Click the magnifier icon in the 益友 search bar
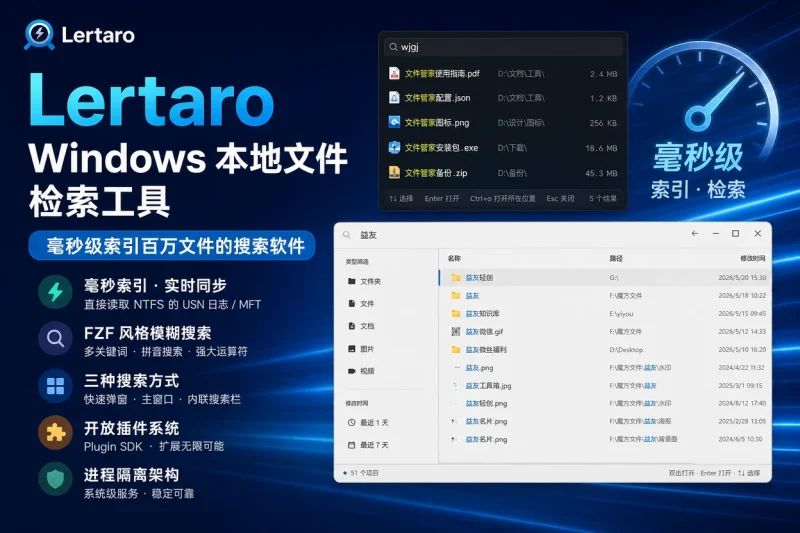 (x=347, y=235)
